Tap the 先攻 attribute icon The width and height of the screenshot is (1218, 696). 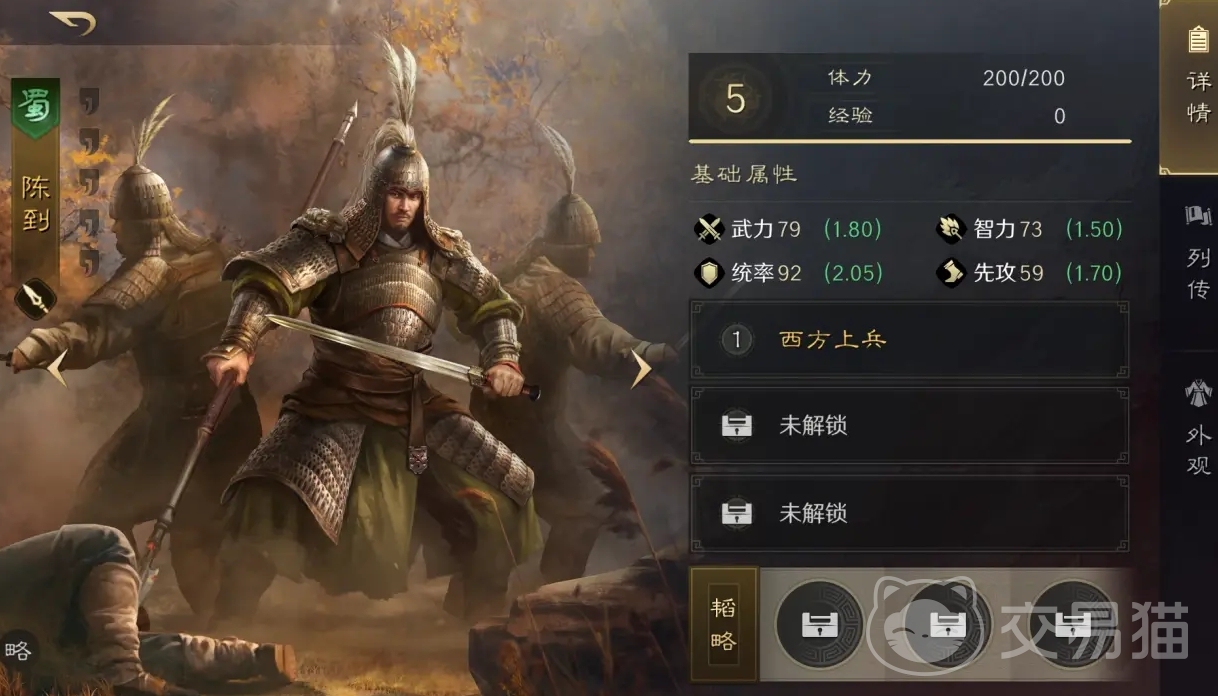coord(950,272)
